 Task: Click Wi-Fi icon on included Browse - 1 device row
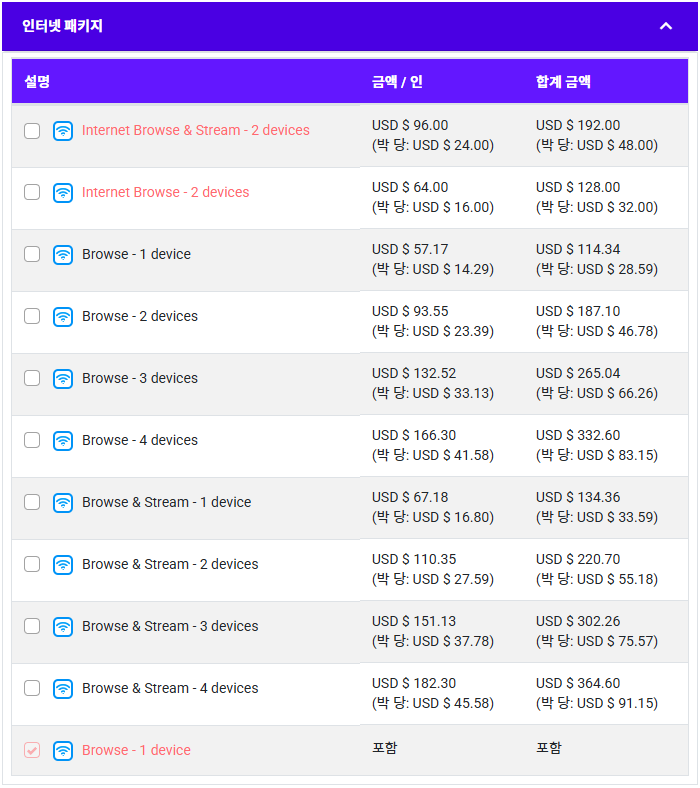point(63,751)
